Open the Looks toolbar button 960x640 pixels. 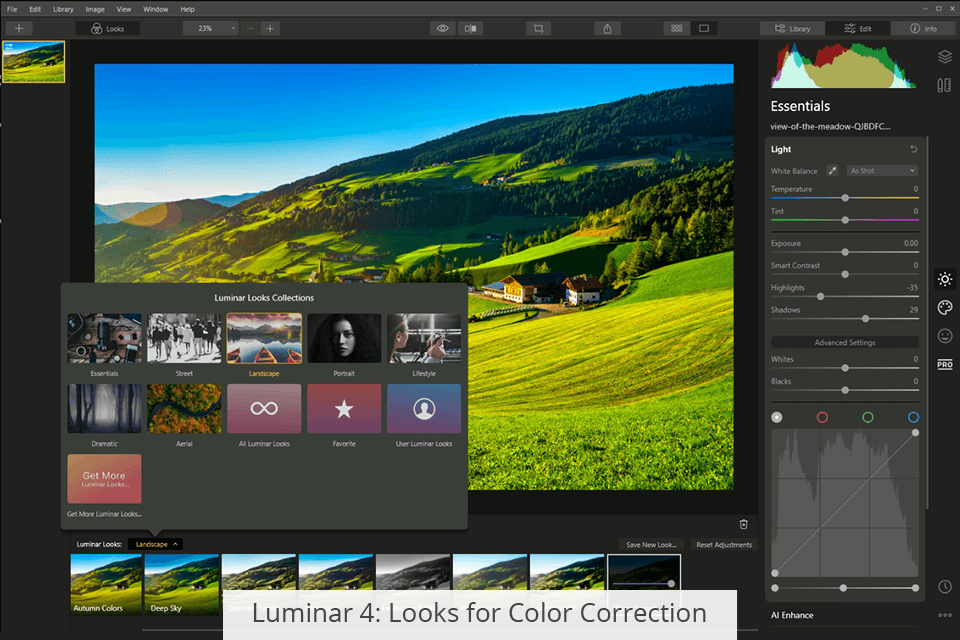coord(108,28)
